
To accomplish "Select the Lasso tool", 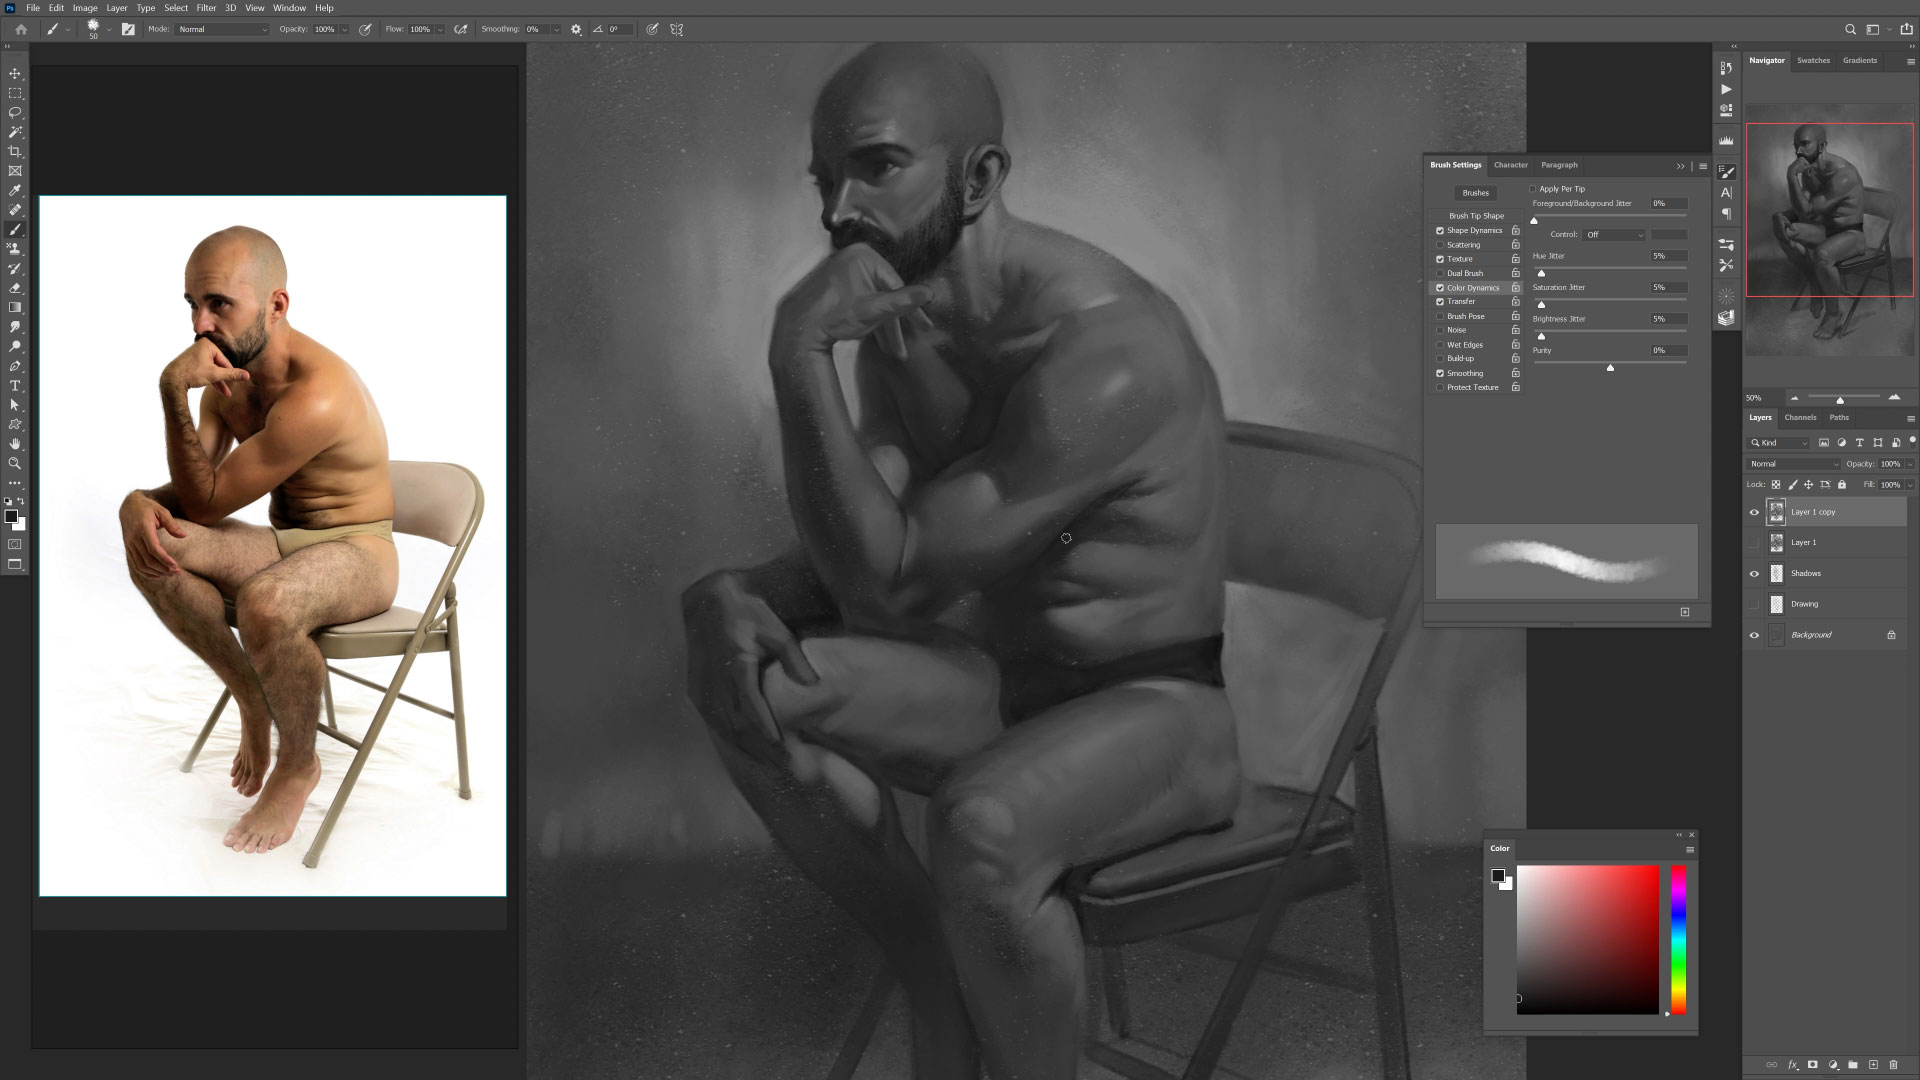I will tap(15, 113).
